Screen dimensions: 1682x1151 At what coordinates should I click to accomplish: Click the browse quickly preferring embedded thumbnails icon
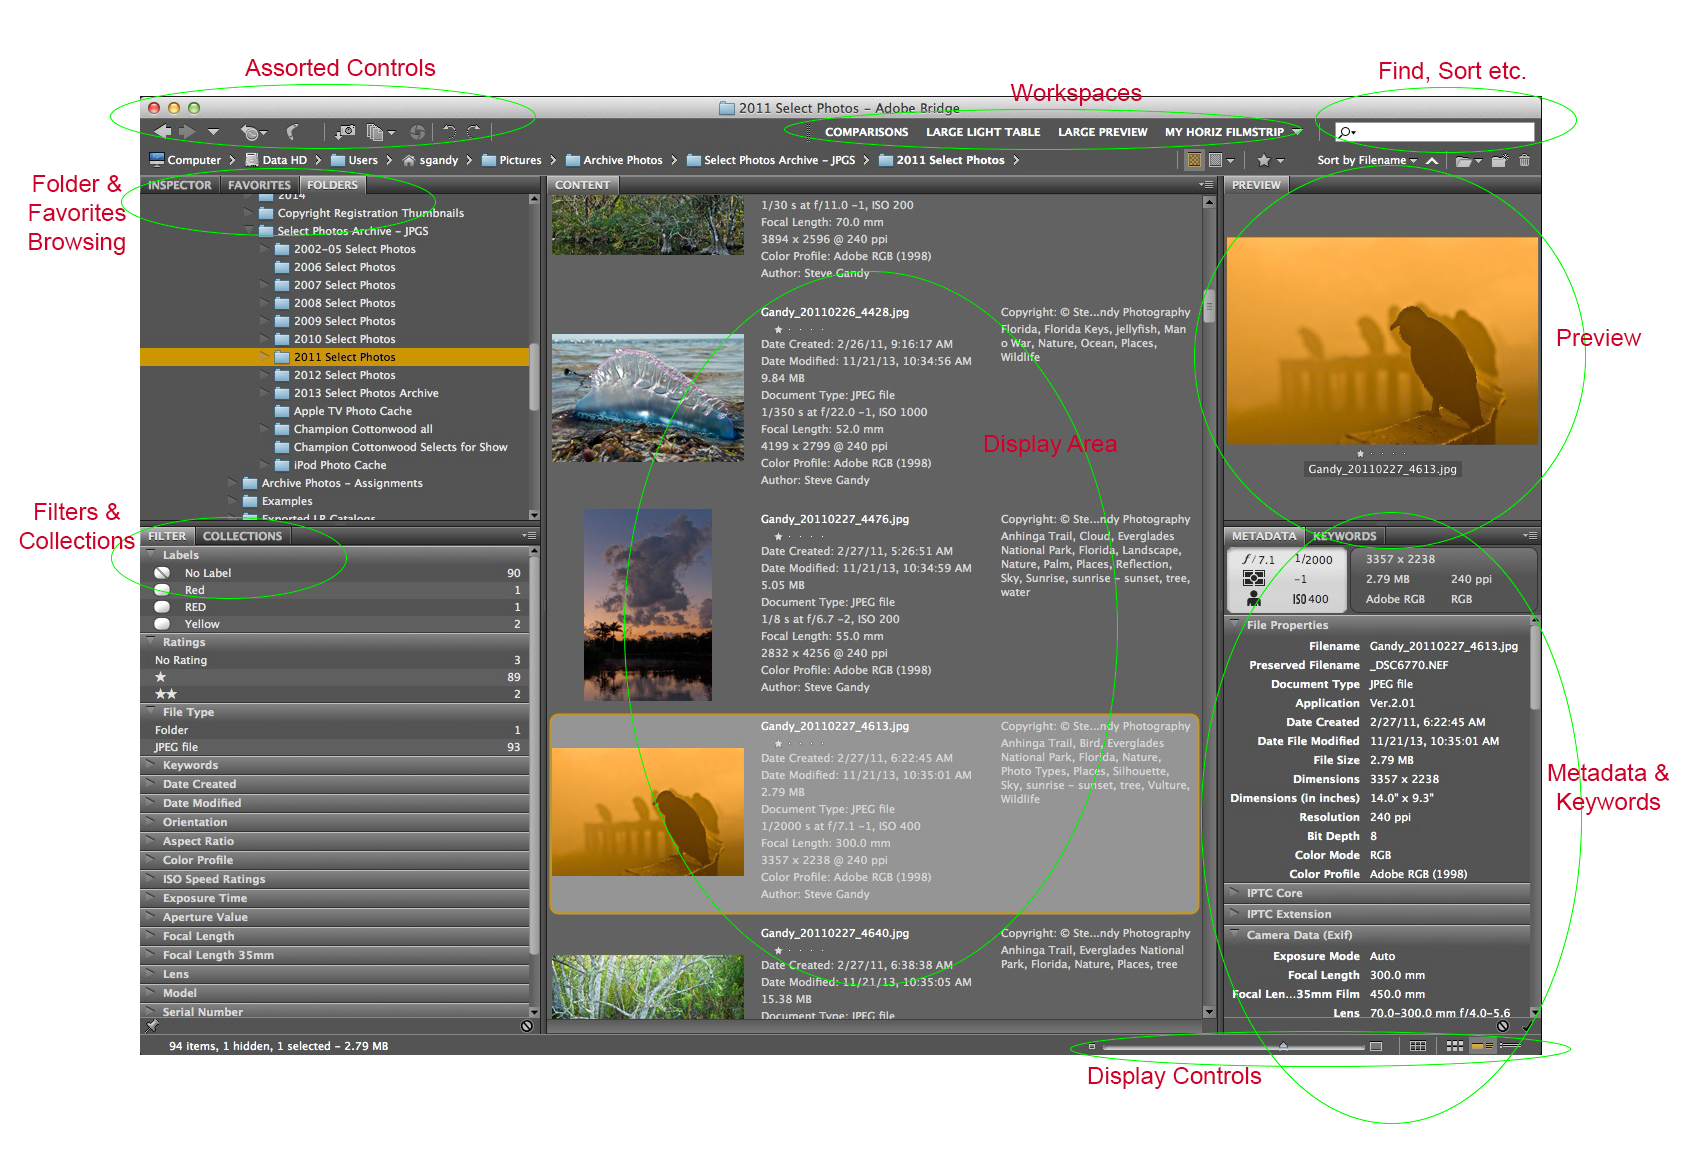[1194, 160]
